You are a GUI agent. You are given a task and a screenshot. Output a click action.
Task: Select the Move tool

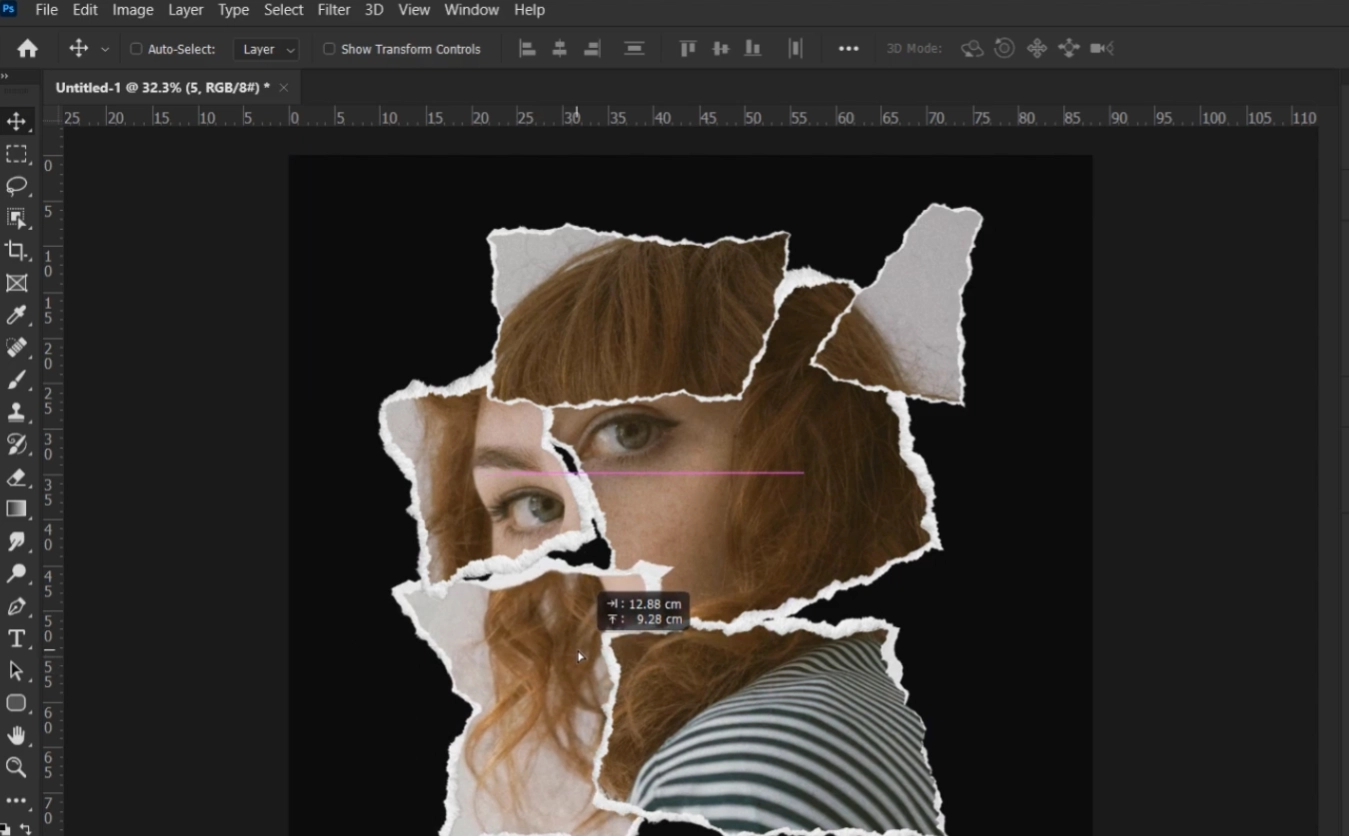pyautogui.click(x=16, y=121)
